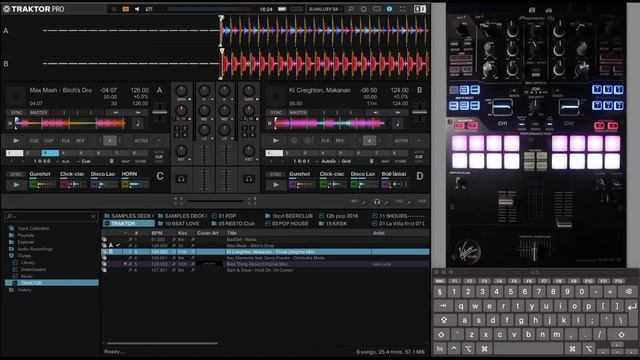Adjust Deck B pitch fader
The width and height of the screenshot is (640, 360).
click(x=419, y=112)
